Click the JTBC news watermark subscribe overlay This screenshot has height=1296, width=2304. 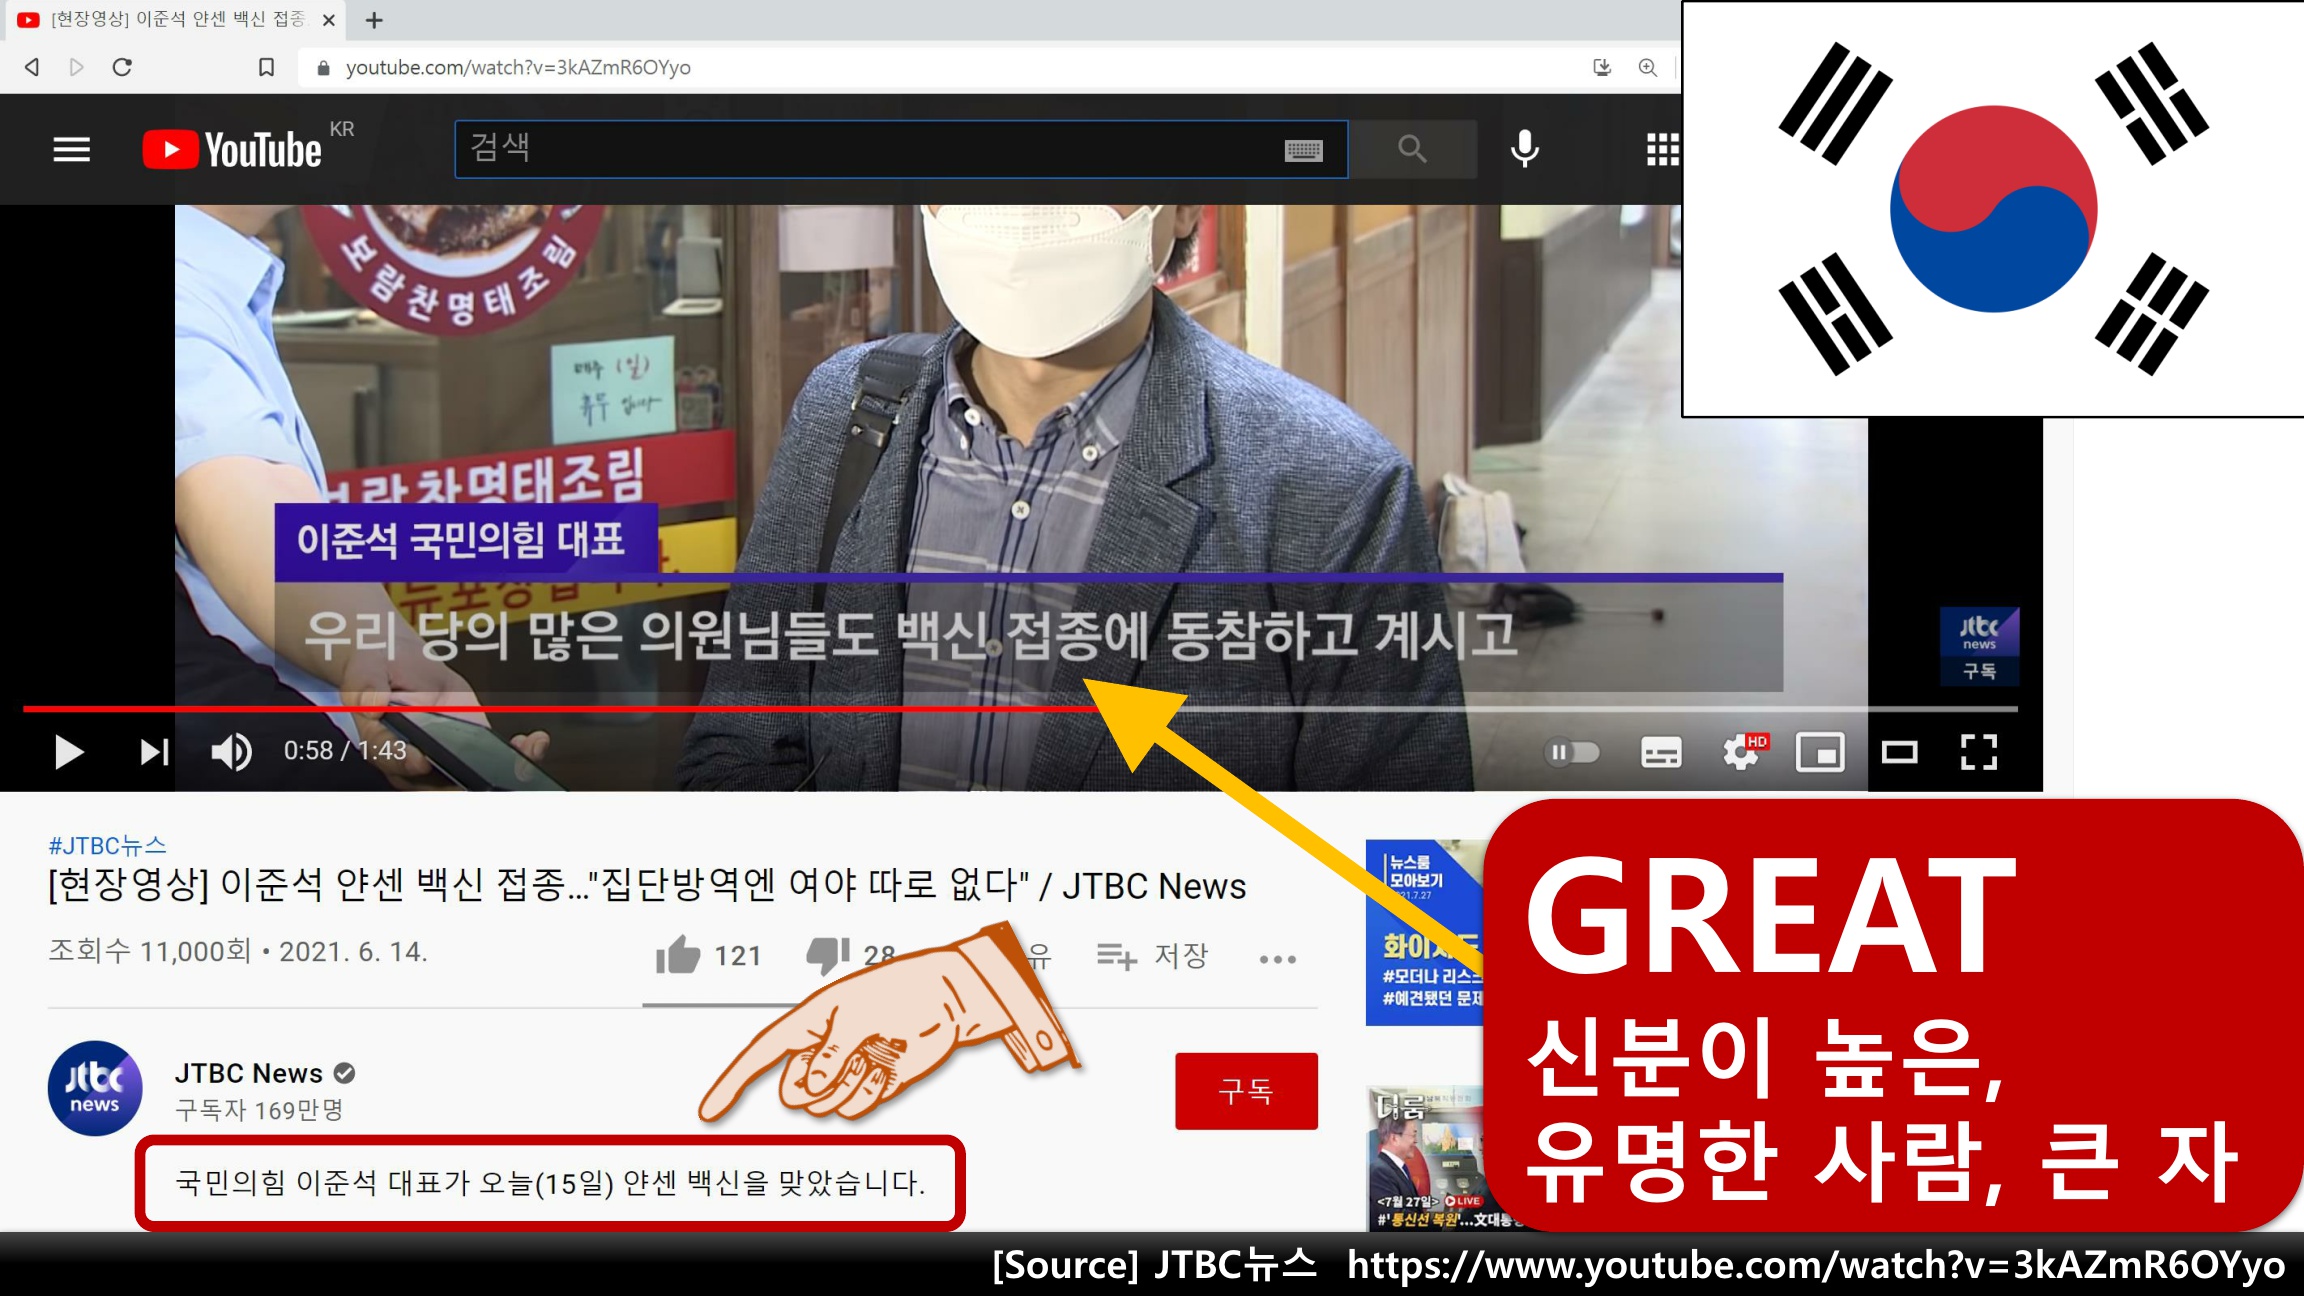point(1979,646)
